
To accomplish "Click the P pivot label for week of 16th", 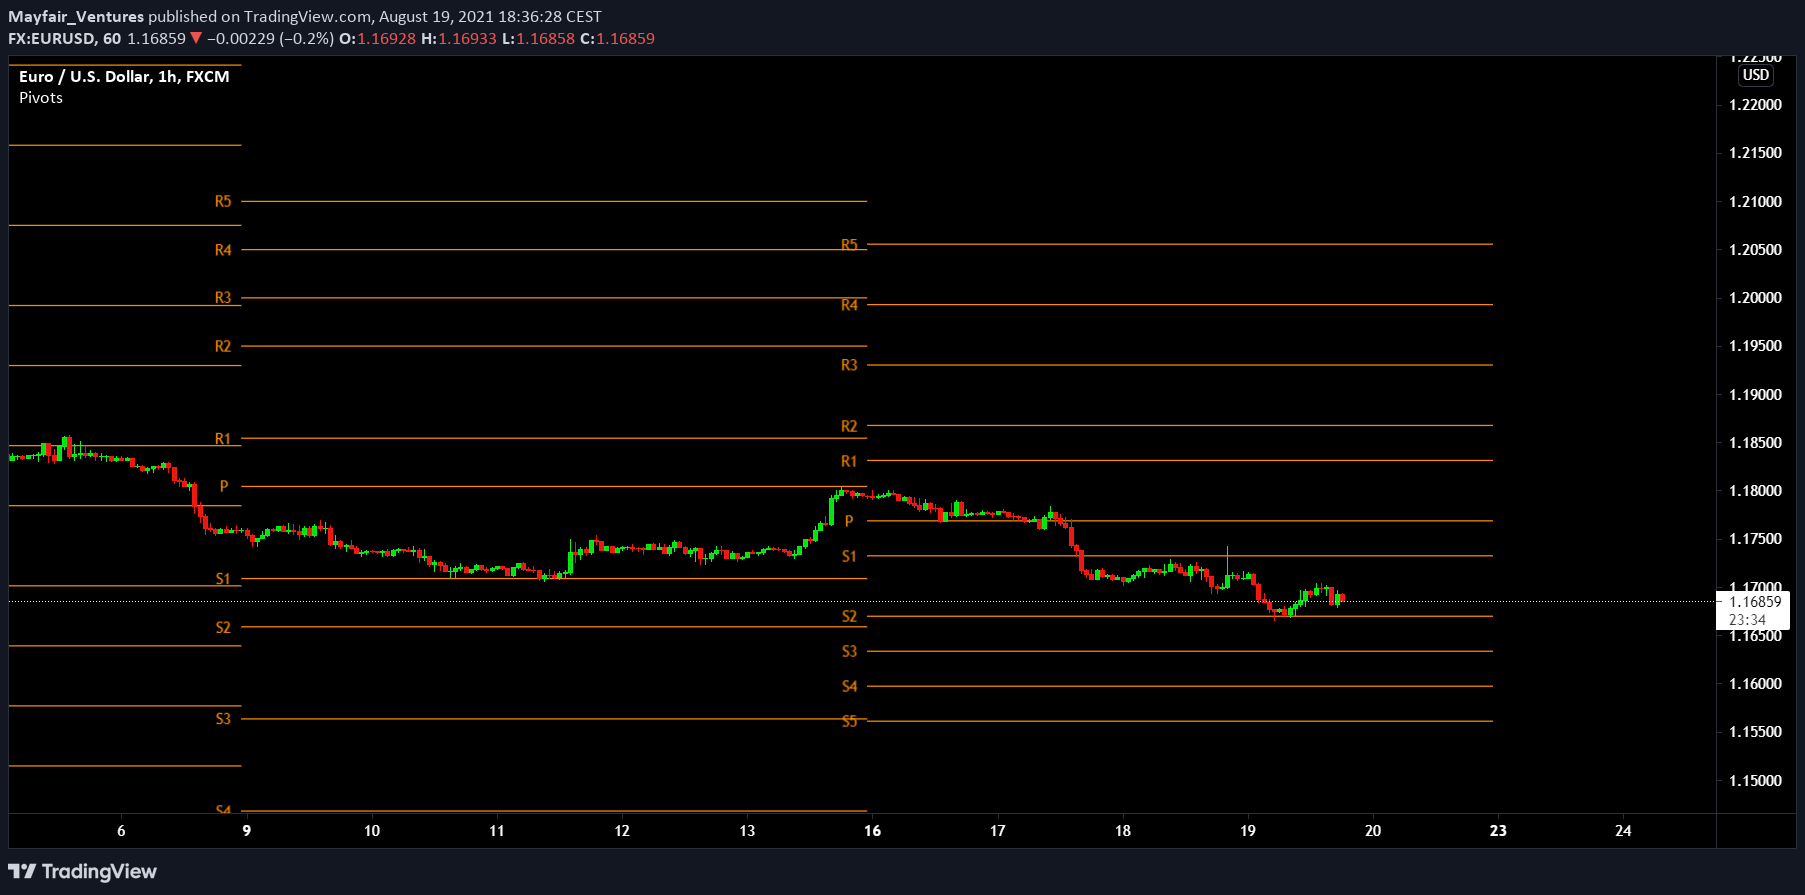I will click(849, 521).
